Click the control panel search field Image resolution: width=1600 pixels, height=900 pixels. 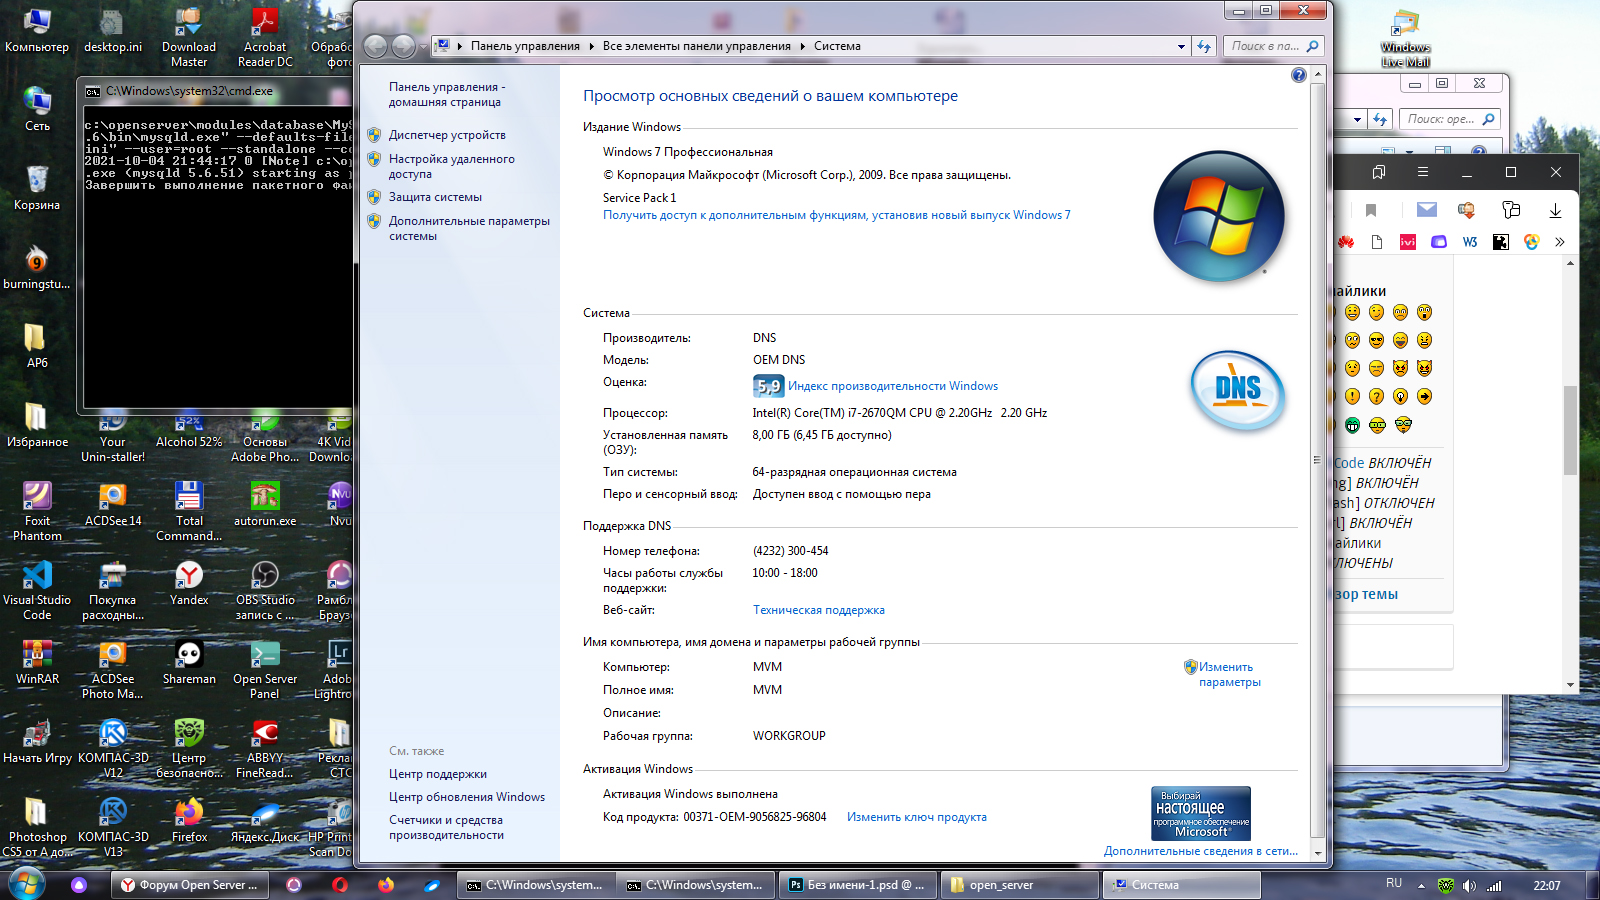tap(1265, 46)
